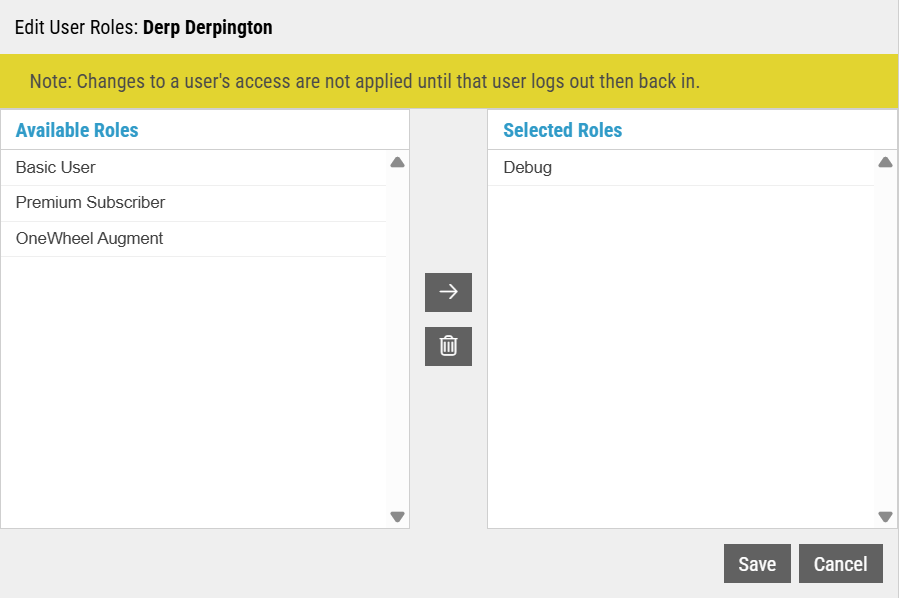Select the Premium Subscriber role
The width and height of the screenshot is (899, 598).
(194, 203)
